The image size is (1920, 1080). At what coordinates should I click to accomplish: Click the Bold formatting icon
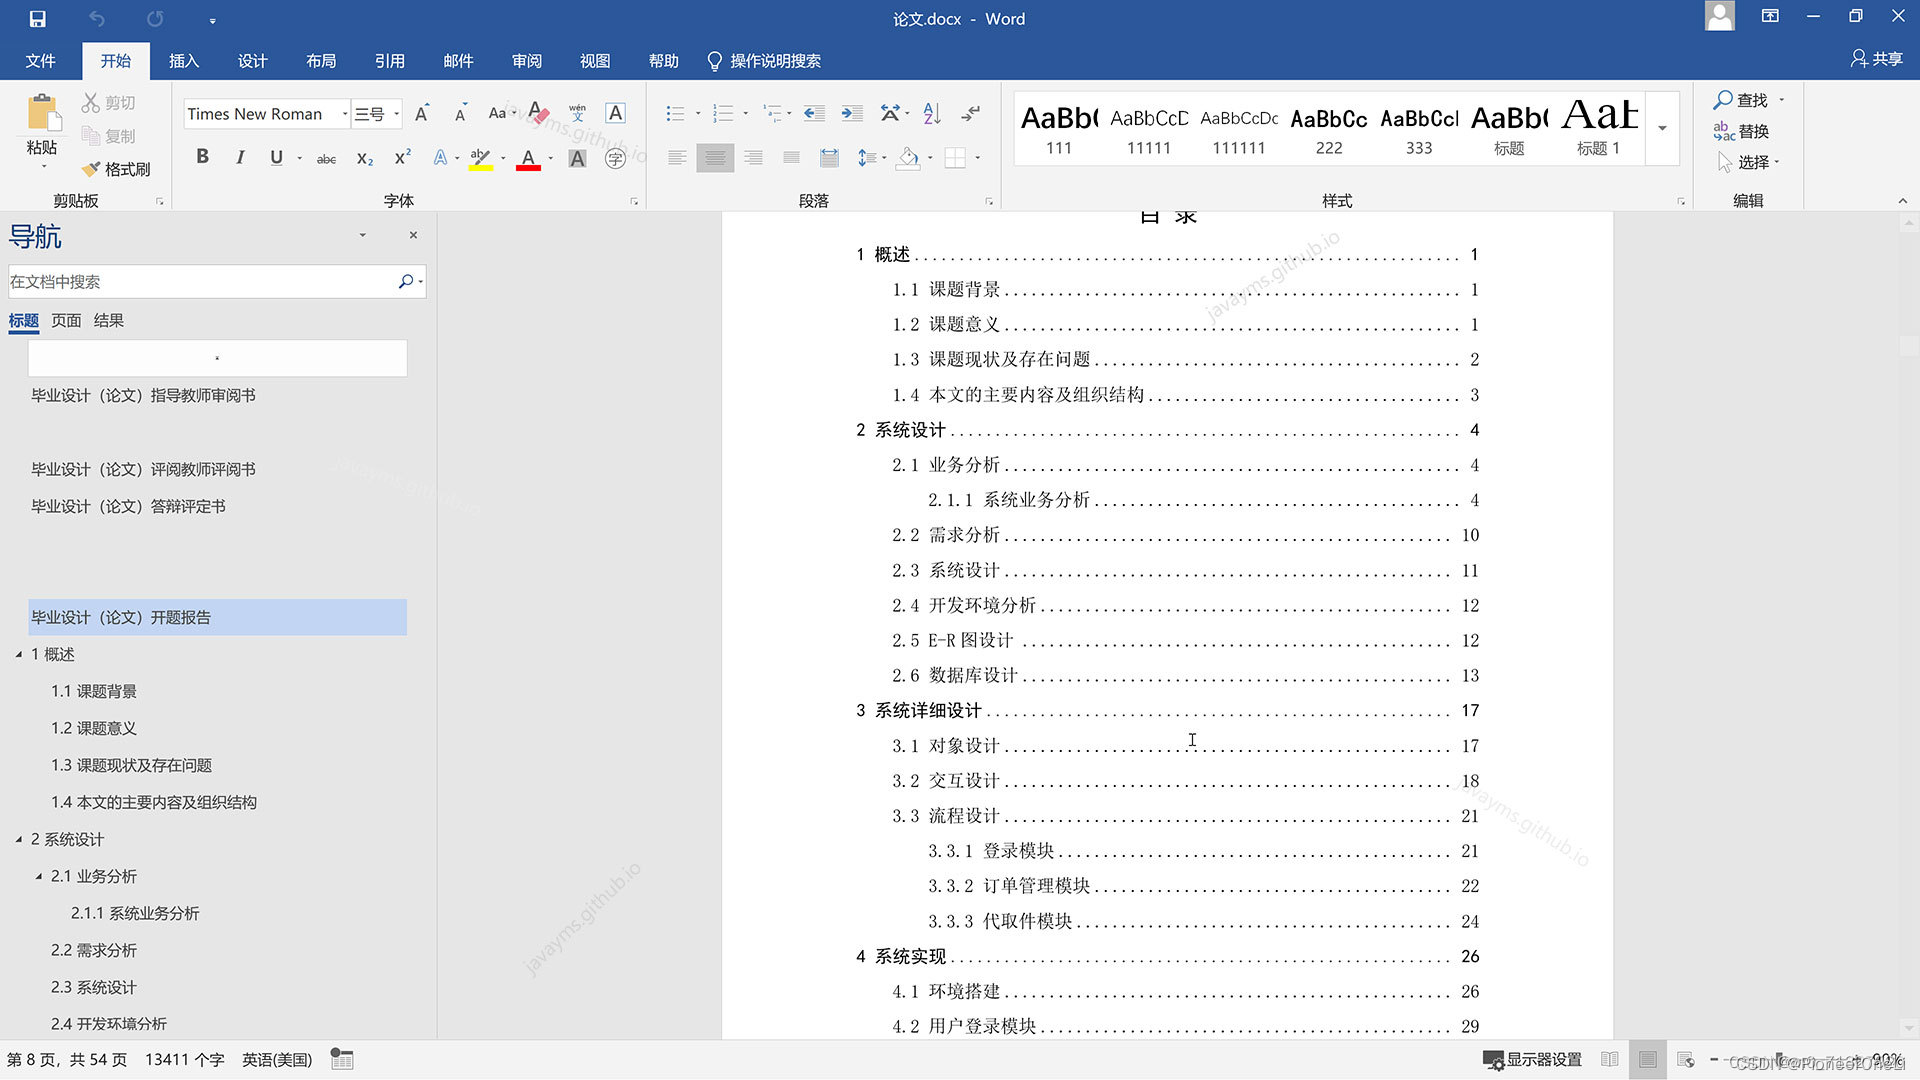coord(202,160)
